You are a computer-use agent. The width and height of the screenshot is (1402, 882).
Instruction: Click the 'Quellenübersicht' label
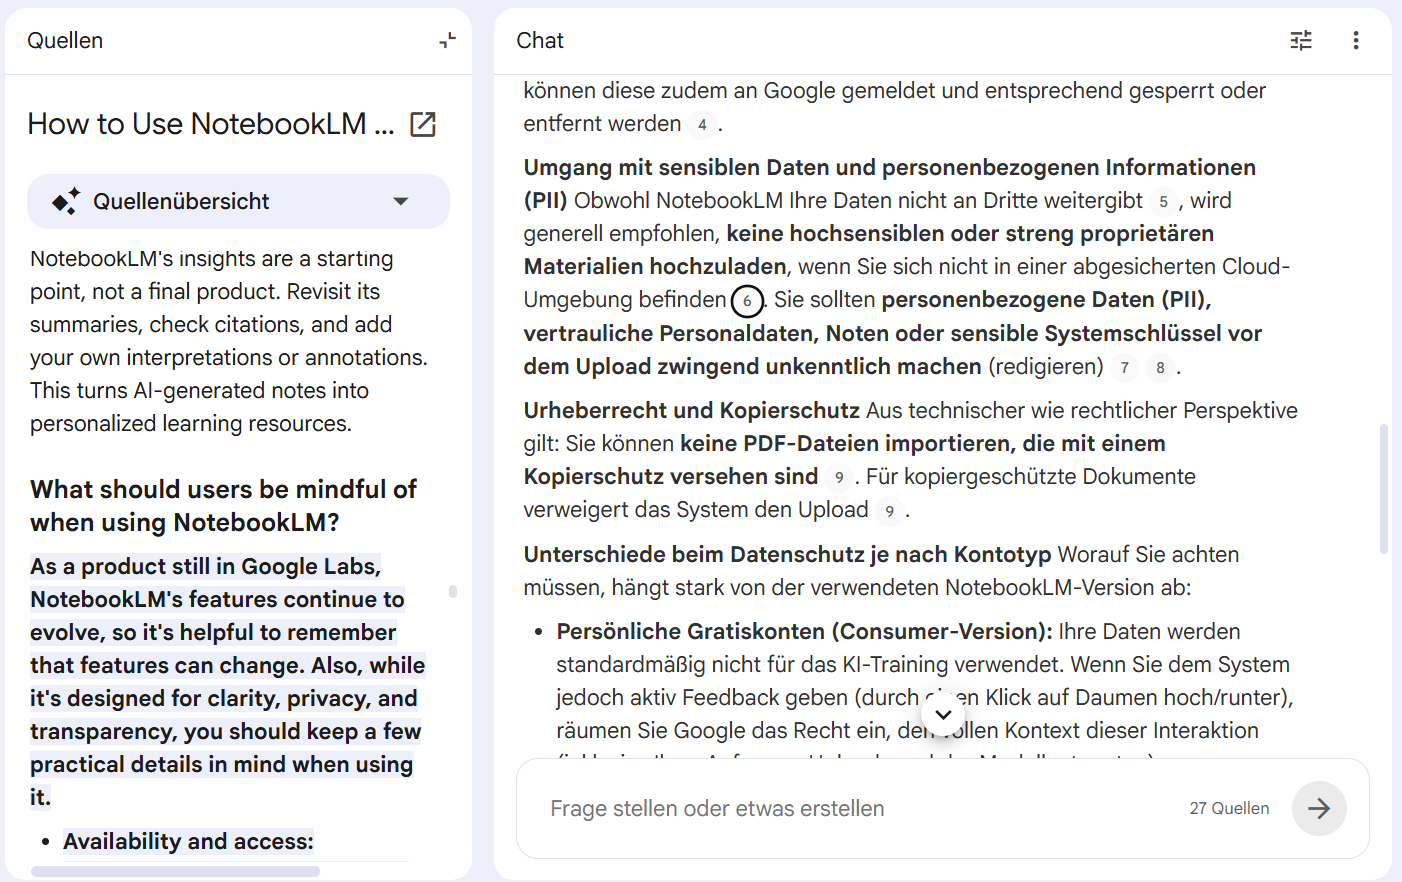[x=181, y=201]
